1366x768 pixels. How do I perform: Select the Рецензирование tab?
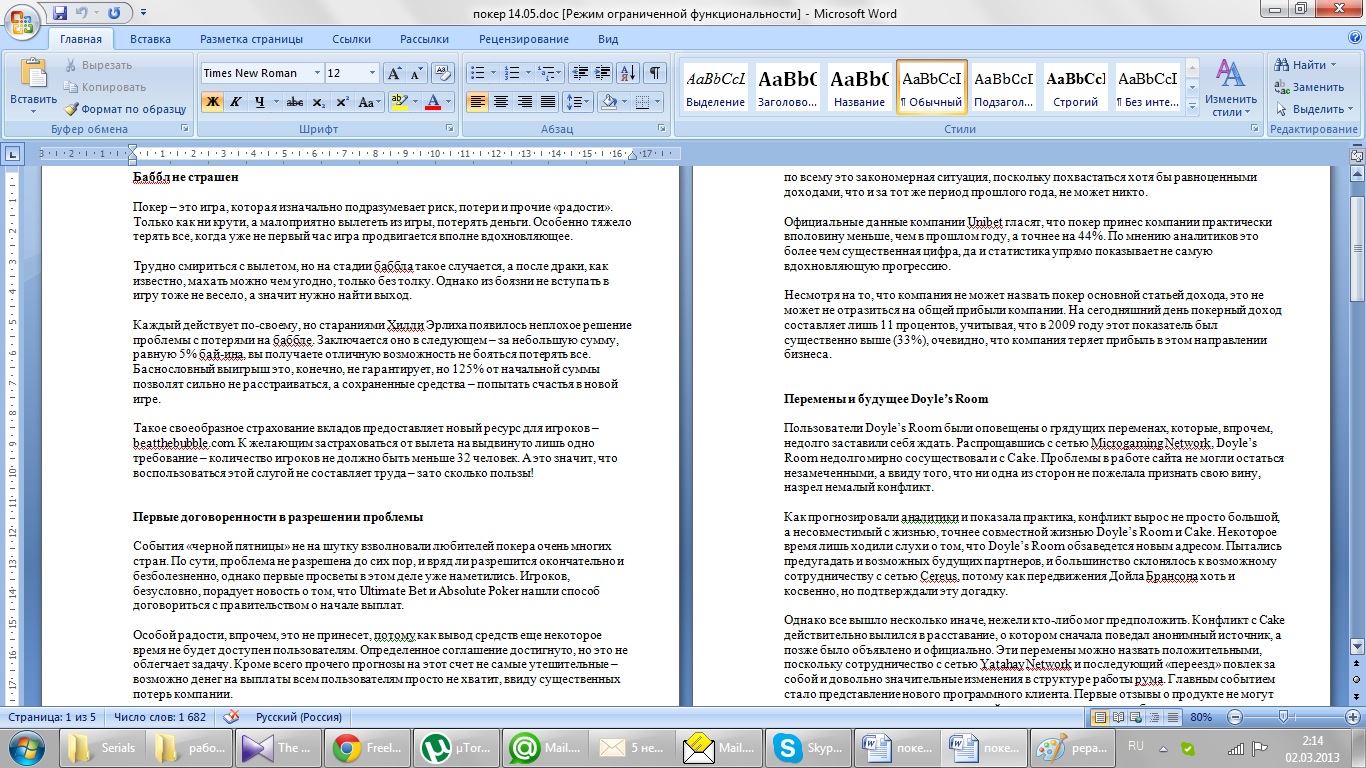524,40
